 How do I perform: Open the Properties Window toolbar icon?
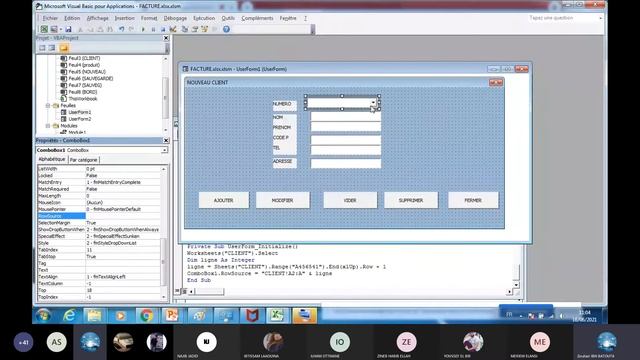pyautogui.click(x=195, y=29)
